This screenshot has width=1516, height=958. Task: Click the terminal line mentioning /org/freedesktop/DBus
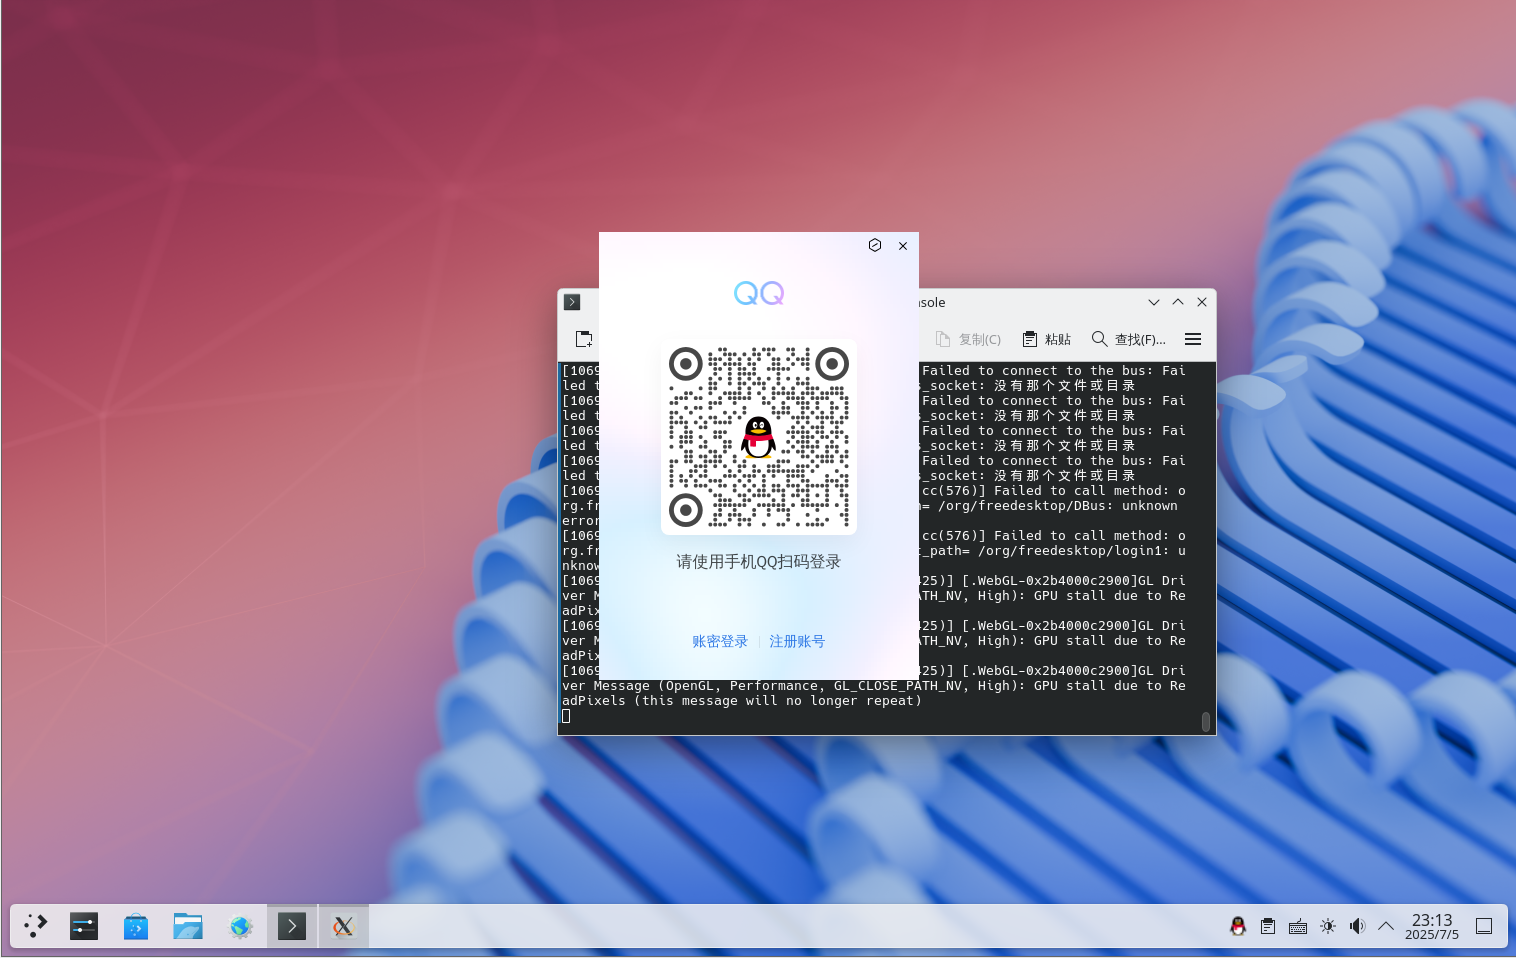point(1050,506)
